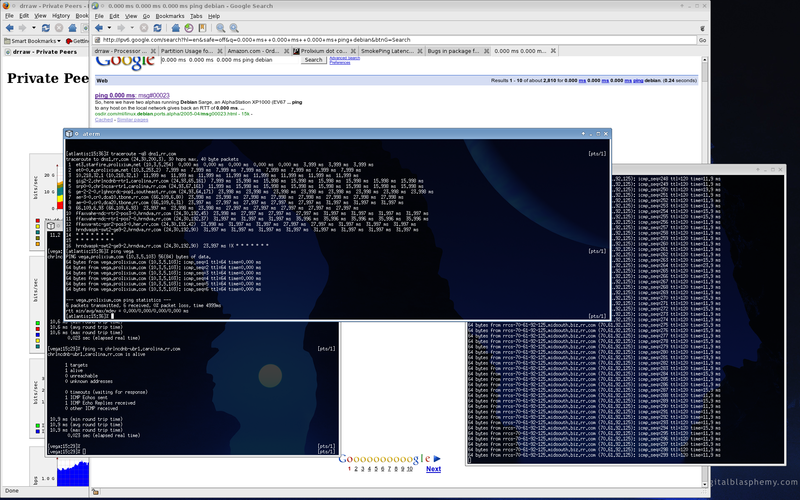Close the 'drraw - Processor' tab

[x=153, y=51]
